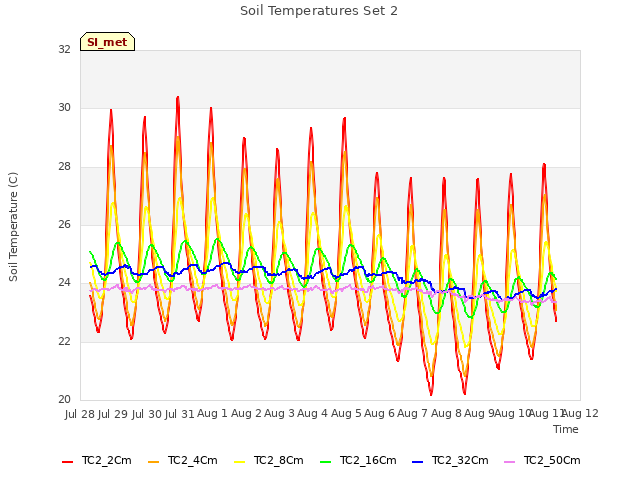Screen dimensions: 640x480
Task: Toggle the TC2_16Cm legend entry
Action: coord(358,461)
